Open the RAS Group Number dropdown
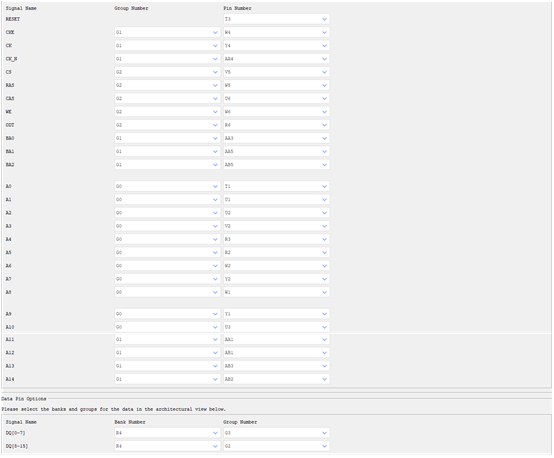The image size is (554, 458). click(x=167, y=86)
